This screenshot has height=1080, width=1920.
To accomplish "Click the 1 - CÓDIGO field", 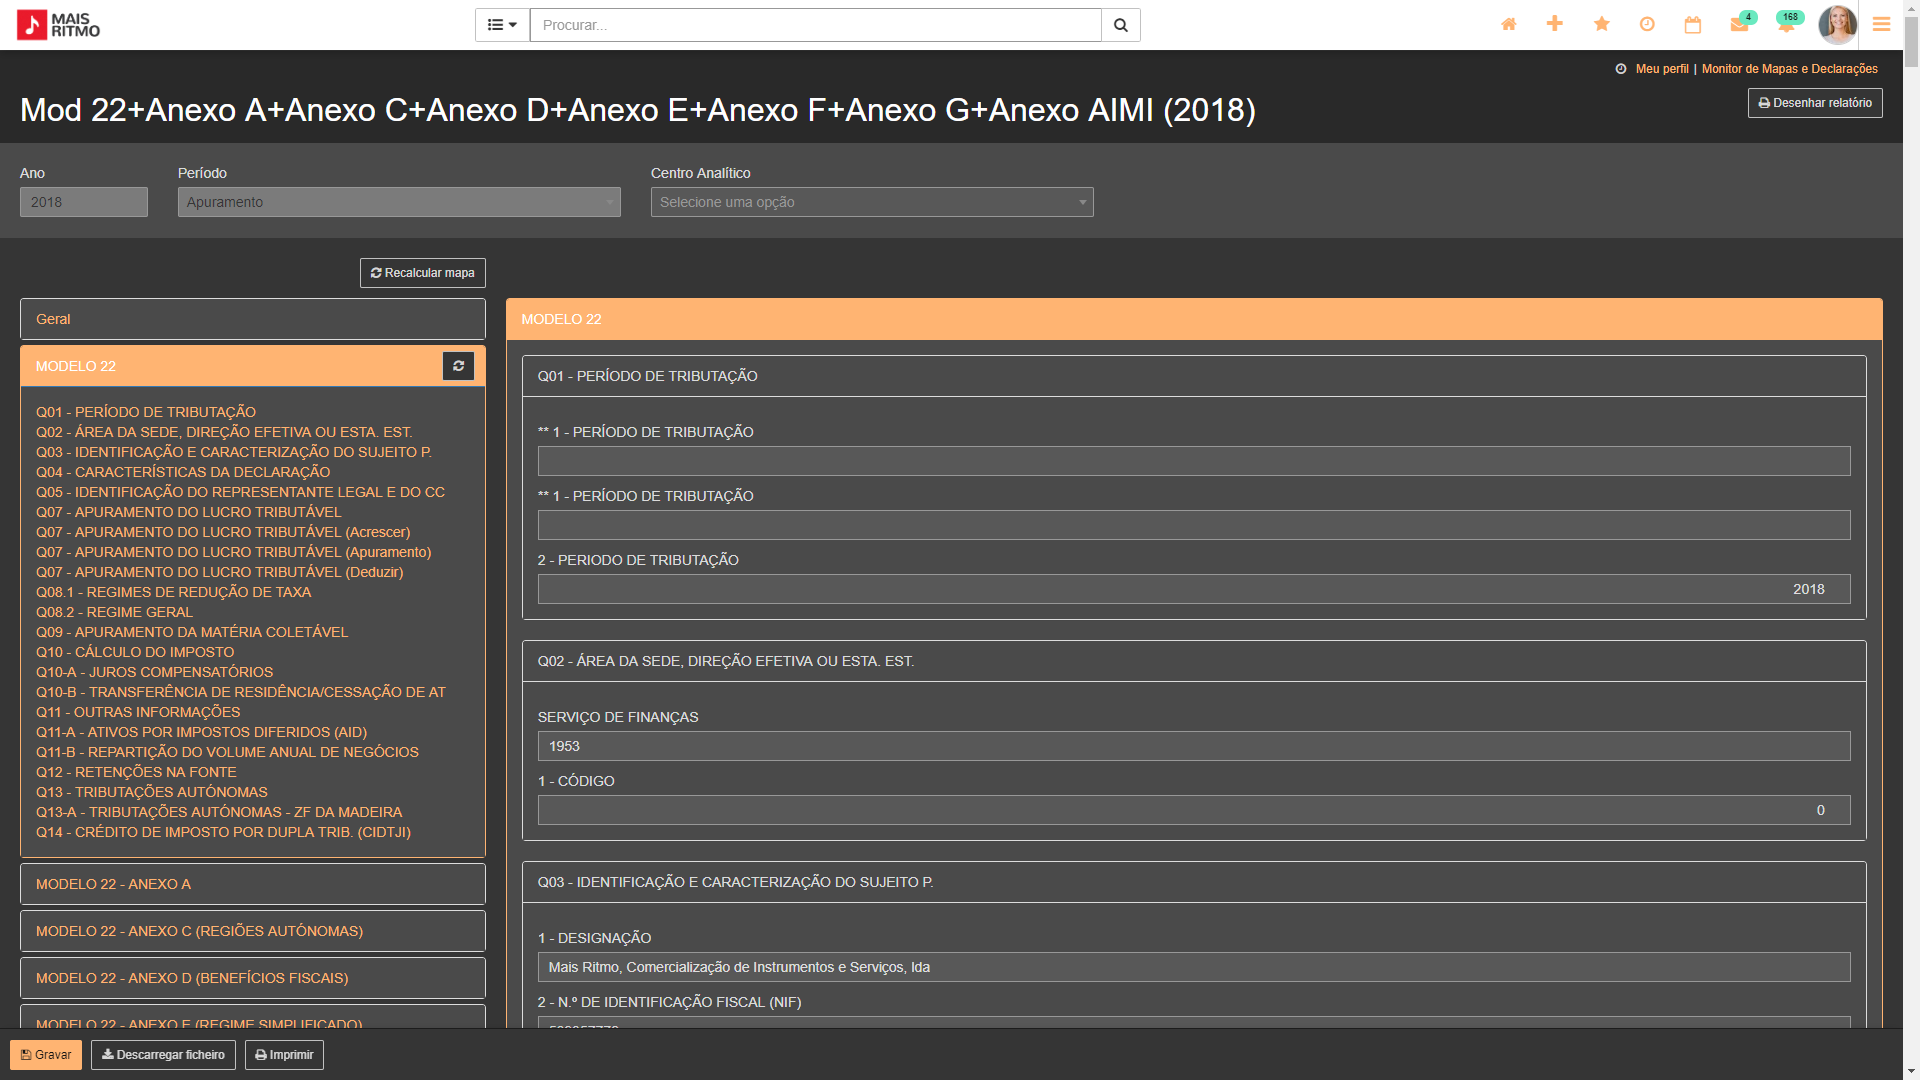I will pos(1194,810).
